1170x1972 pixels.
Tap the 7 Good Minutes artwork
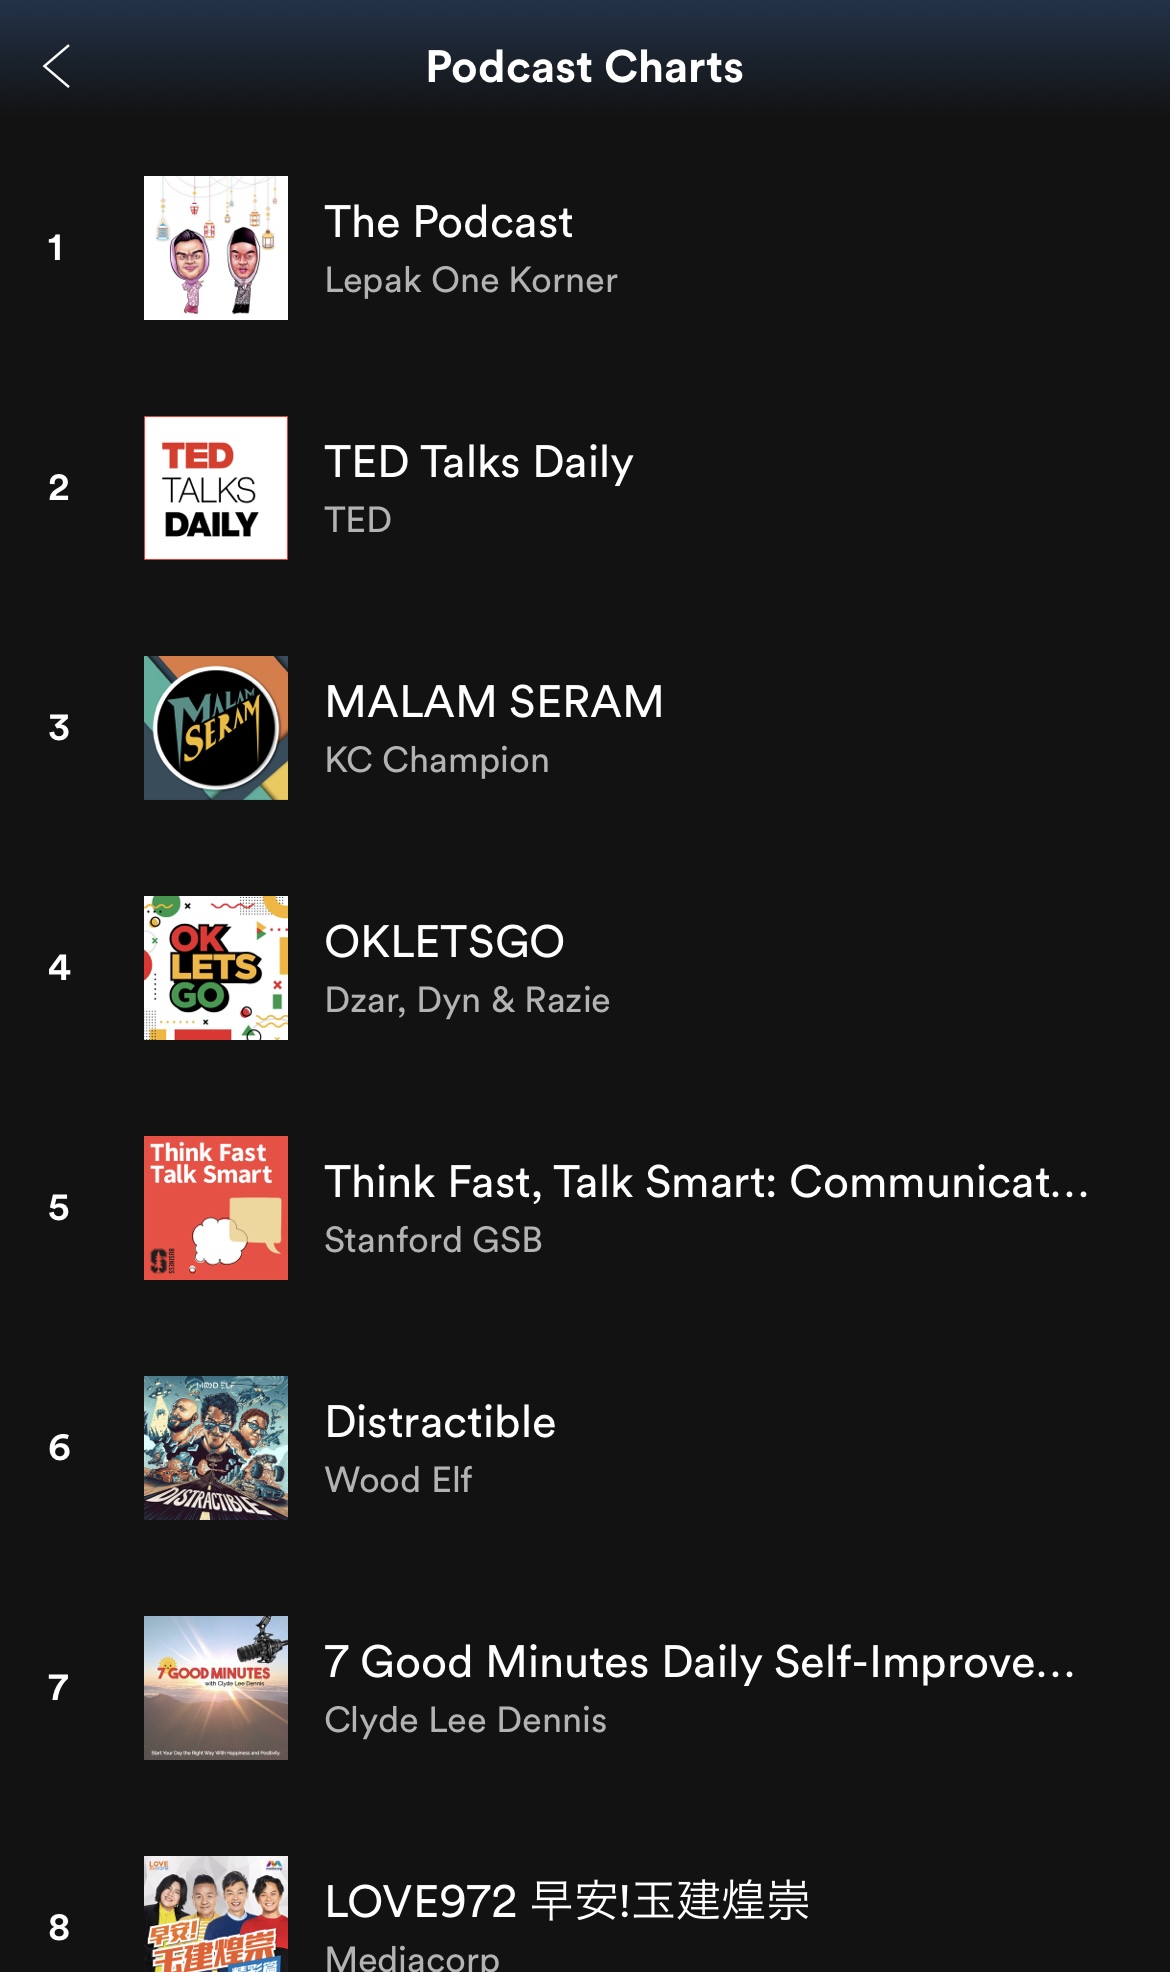(216, 1688)
